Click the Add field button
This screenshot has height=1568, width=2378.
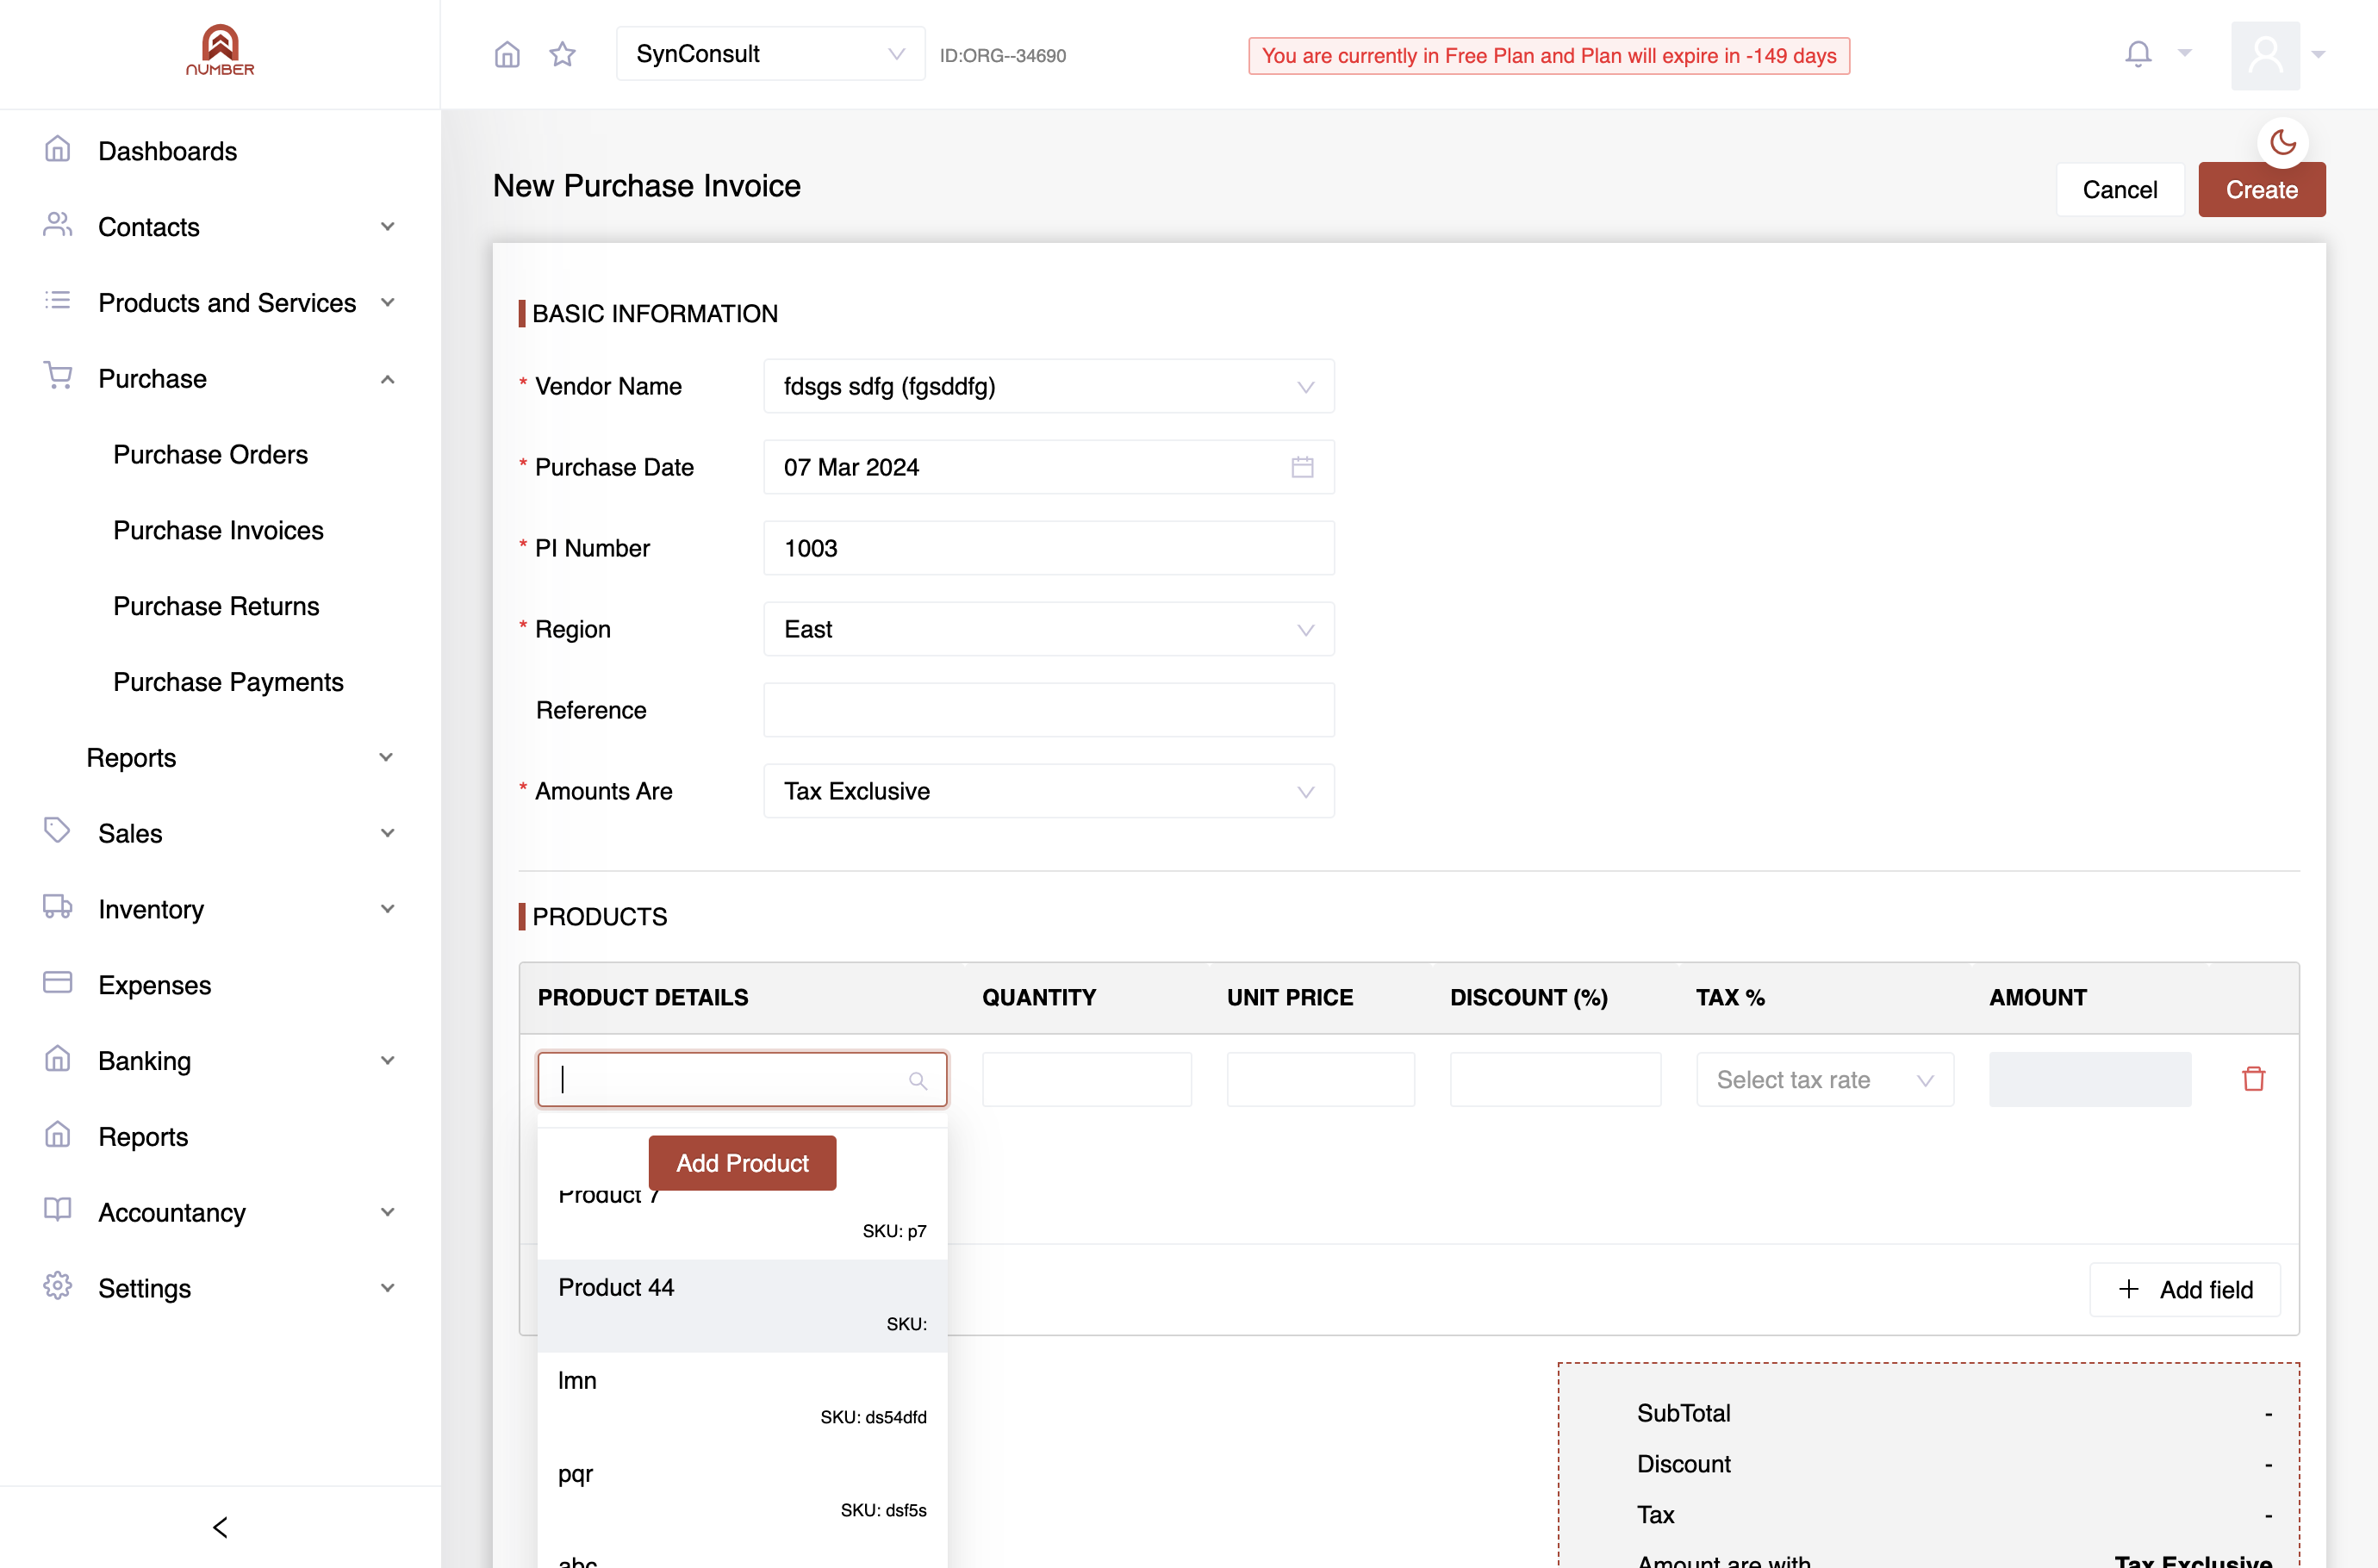(x=2185, y=1290)
